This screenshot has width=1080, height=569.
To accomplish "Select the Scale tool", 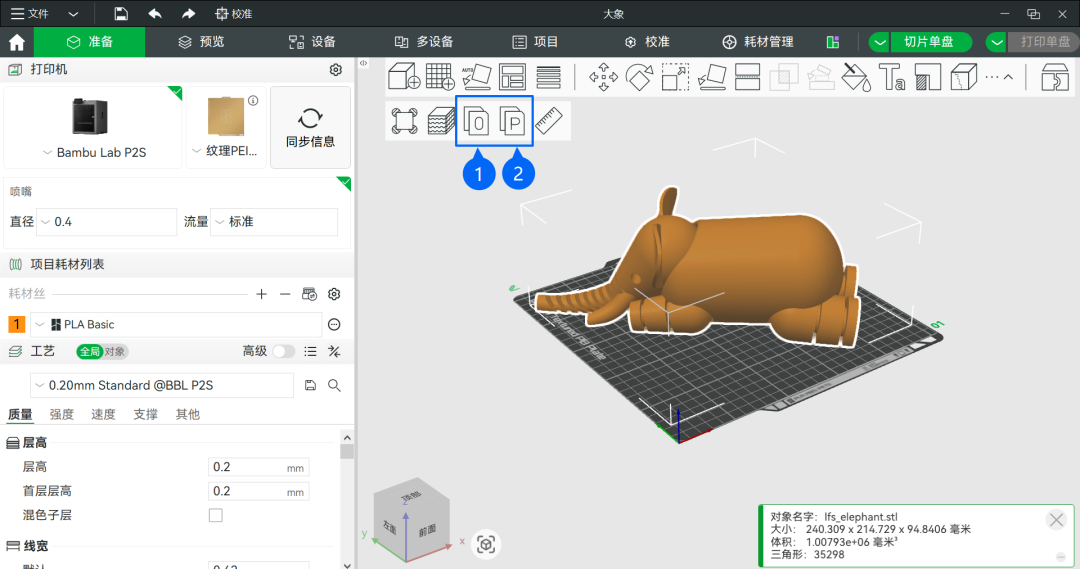I will click(x=675, y=76).
